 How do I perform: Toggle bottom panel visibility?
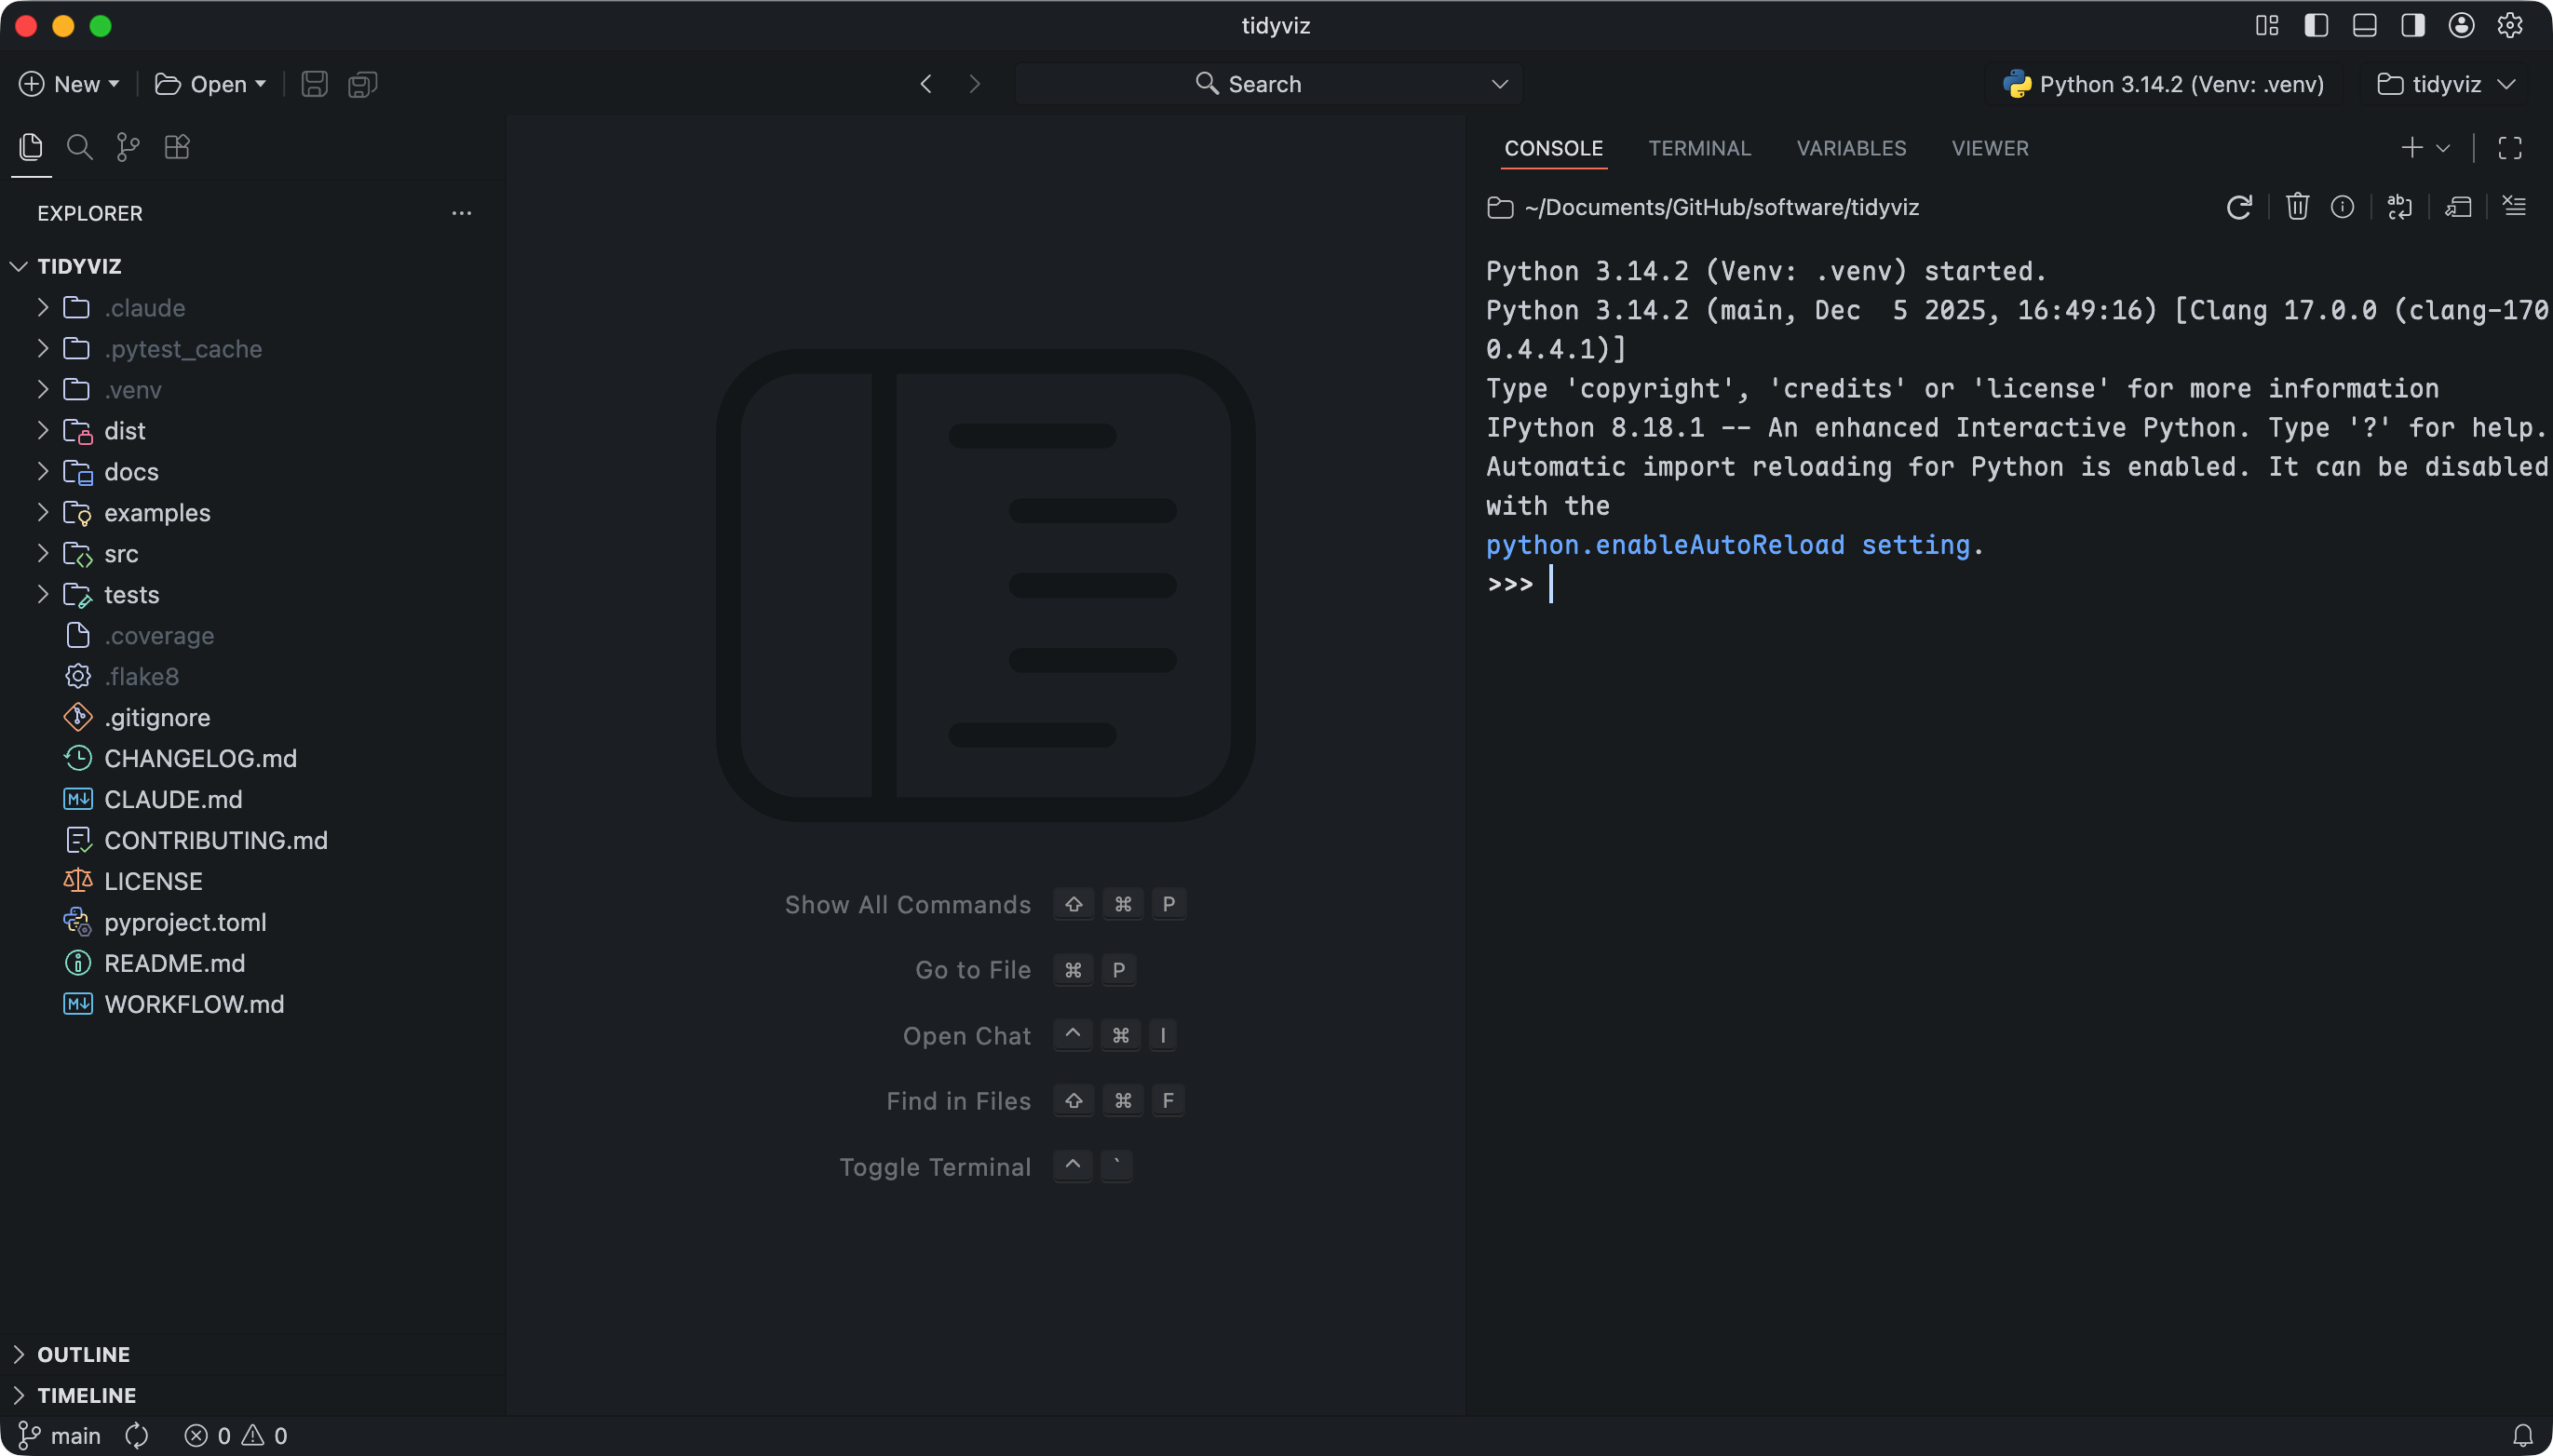pos(2365,26)
